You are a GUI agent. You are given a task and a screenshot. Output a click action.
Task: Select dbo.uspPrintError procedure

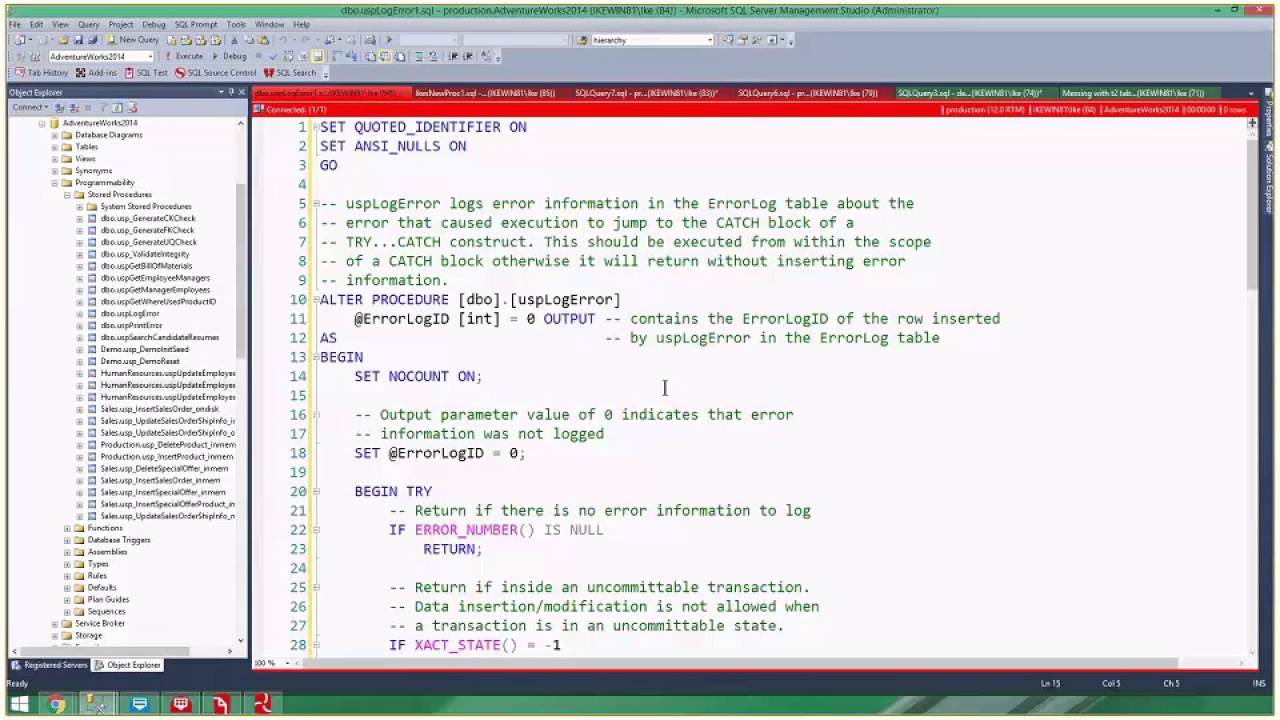point(131,326)
